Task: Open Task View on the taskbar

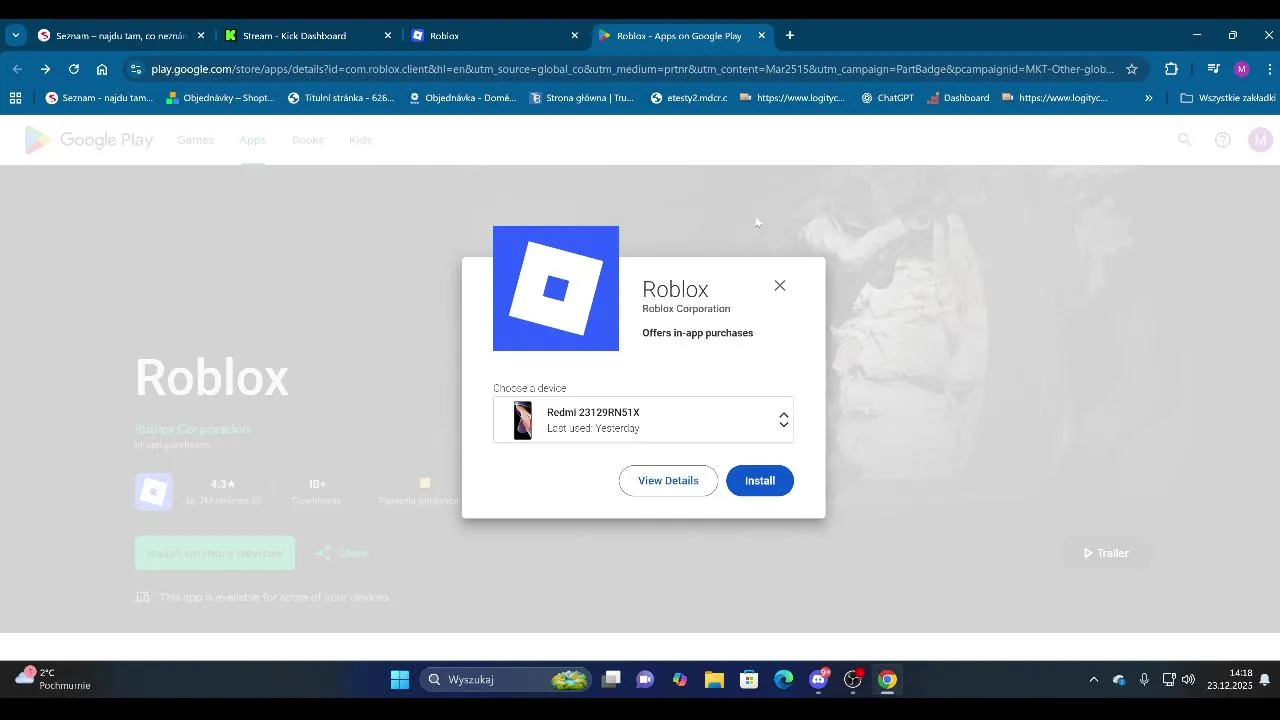Action: 611,680
